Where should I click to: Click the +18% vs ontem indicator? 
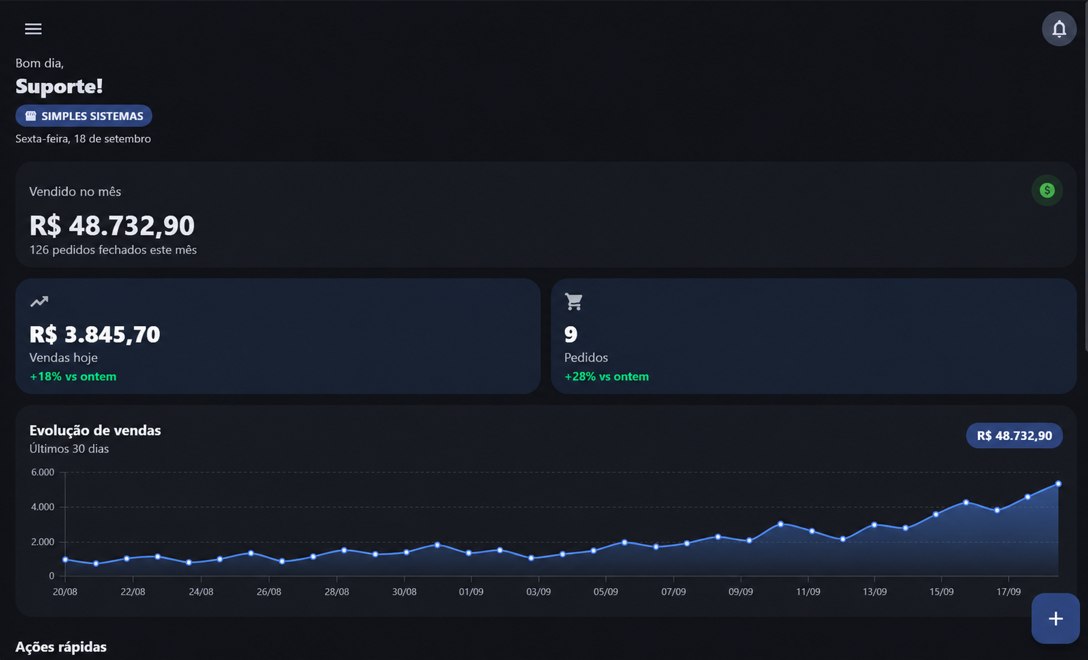pyautogui.click(x=73, y=377)
